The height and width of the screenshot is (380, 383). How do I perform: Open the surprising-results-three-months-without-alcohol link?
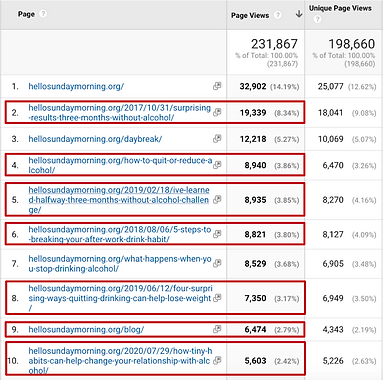(x=120, y=112)
